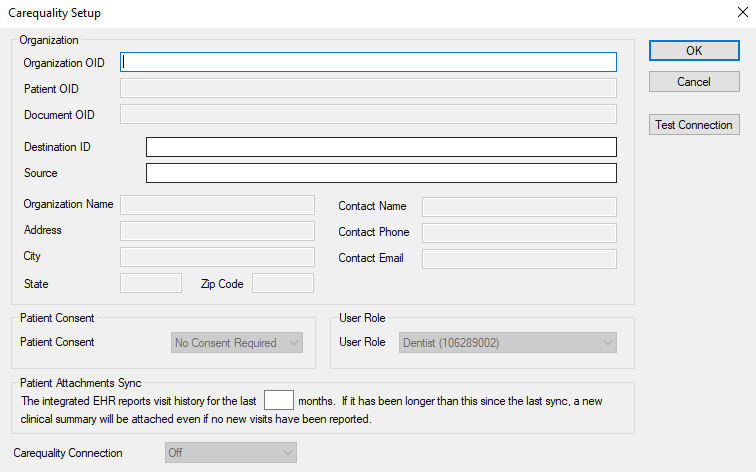Expand the User Role dropdown

click(x=507, y=343)
